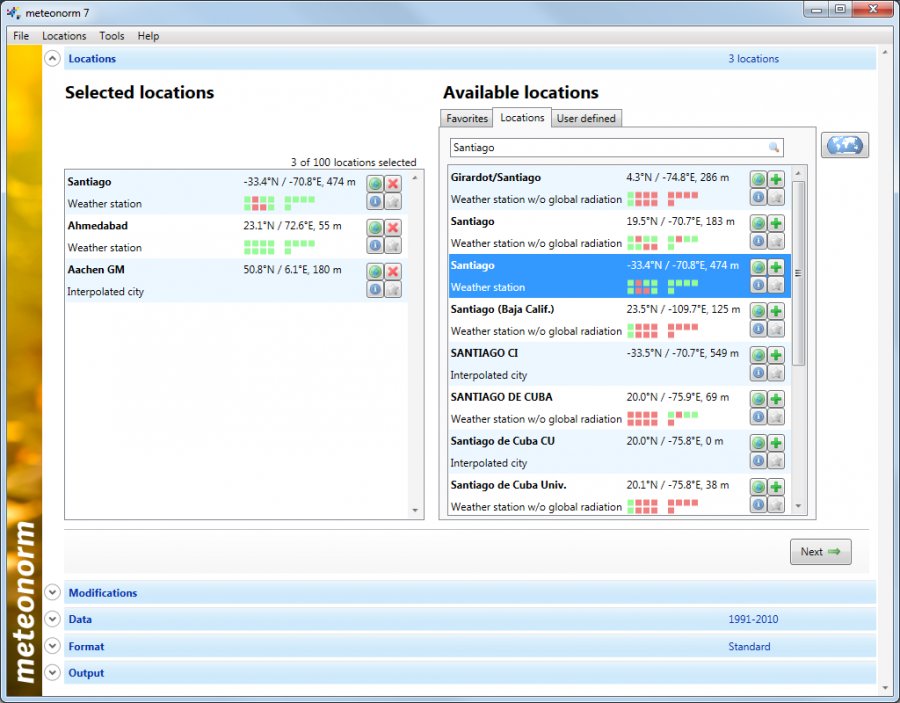This screenshot has width=900, height=703.
Task: Click the magnifier icon in search box
Action: [774, 147]
